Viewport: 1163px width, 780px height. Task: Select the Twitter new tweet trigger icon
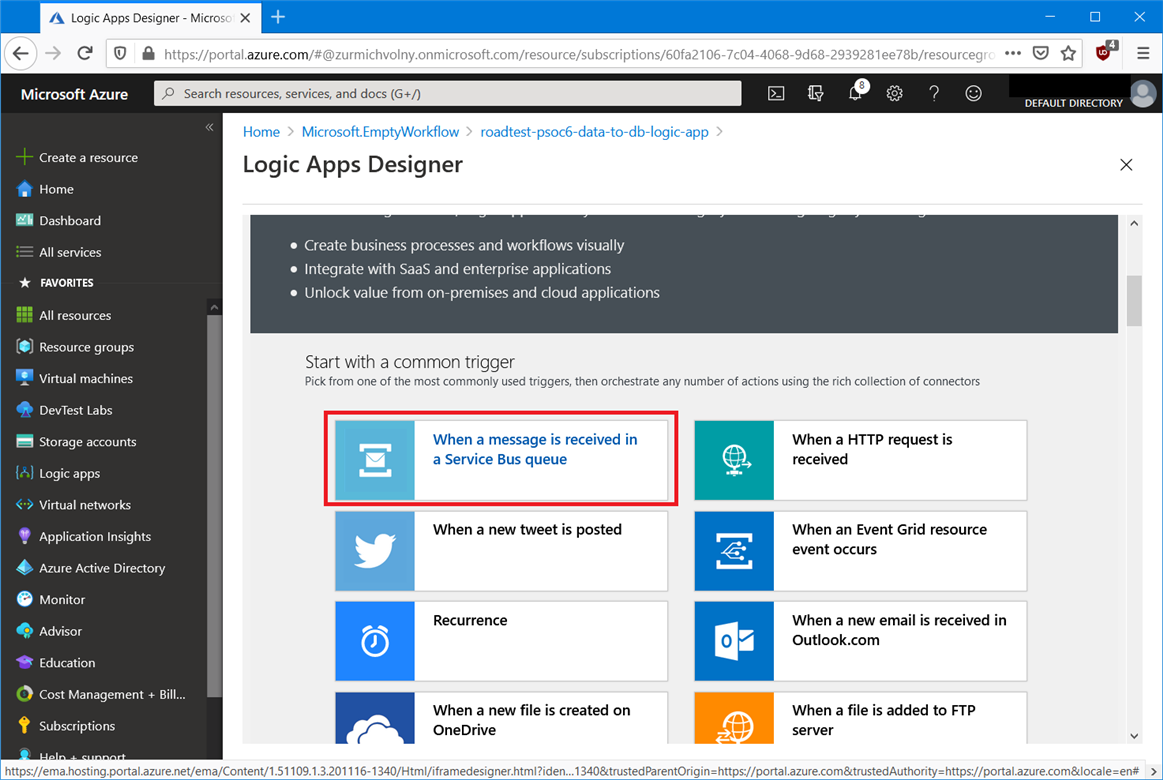[x=375, y=551]
